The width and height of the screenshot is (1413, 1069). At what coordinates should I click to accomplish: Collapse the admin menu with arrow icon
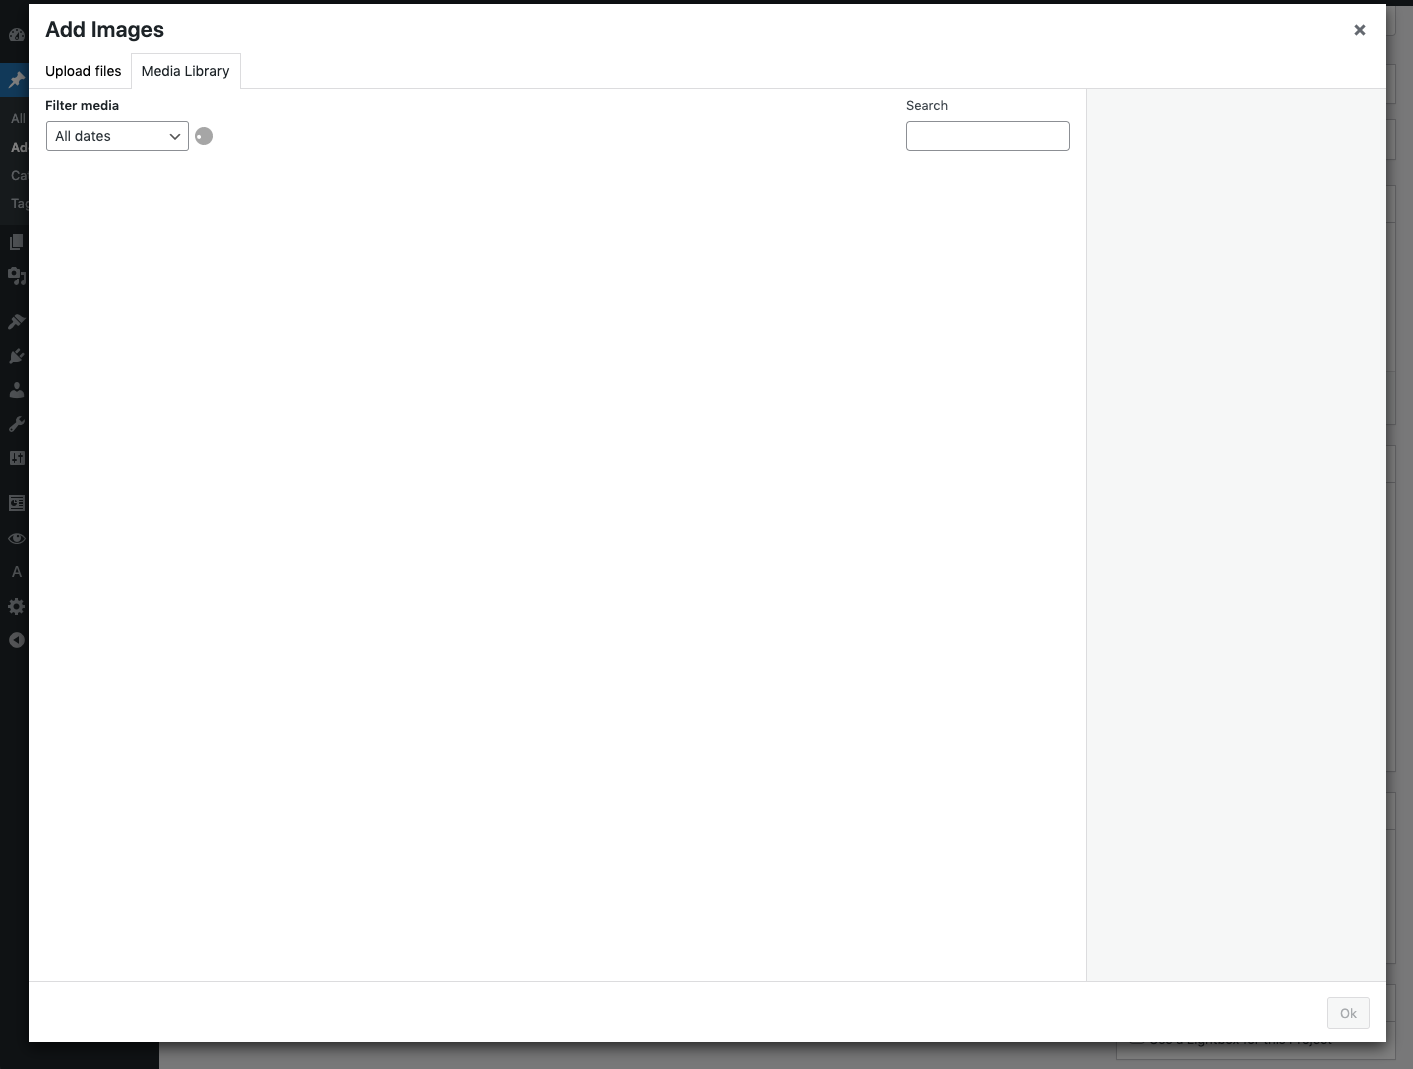point(16,640)
